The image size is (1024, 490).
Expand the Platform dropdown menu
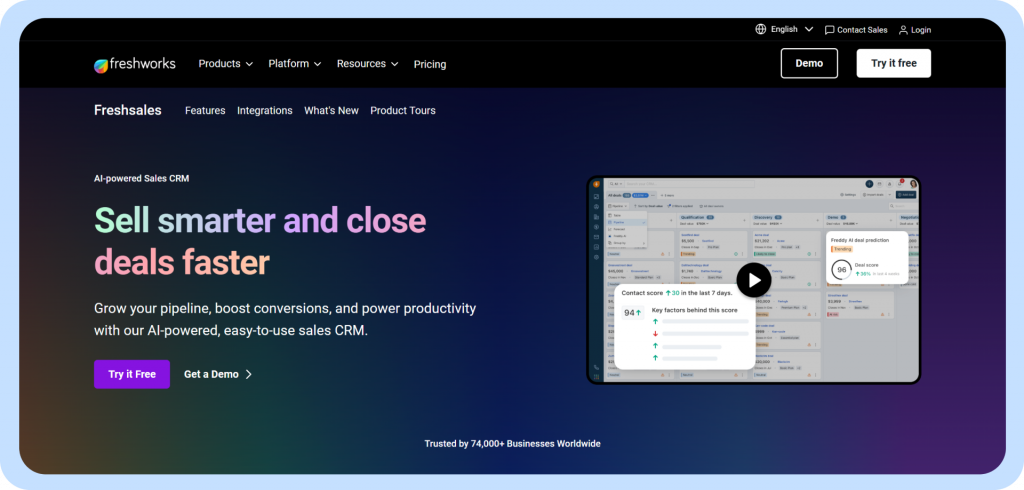coord(294,64)
